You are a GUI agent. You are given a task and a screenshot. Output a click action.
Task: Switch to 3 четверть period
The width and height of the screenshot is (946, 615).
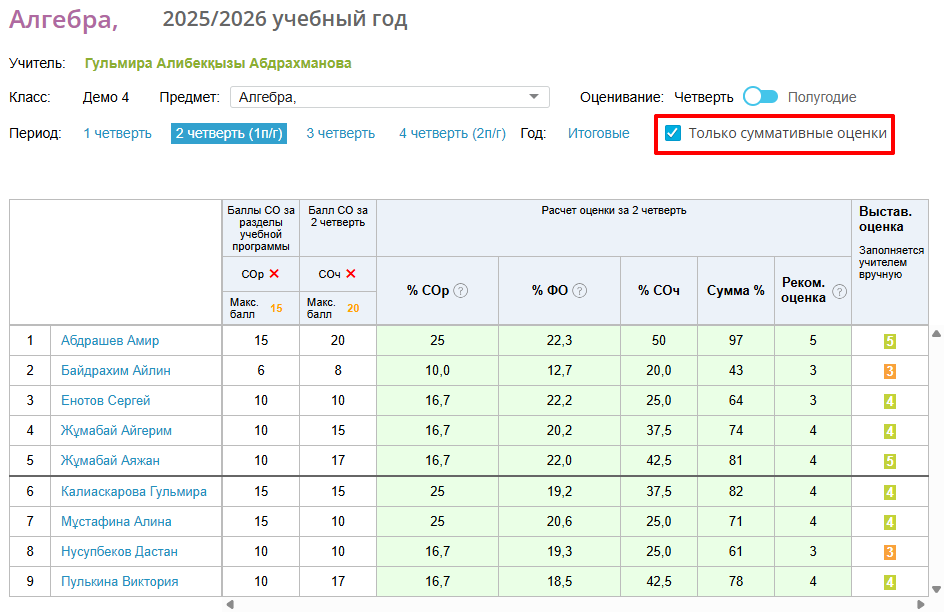(340, 134)
